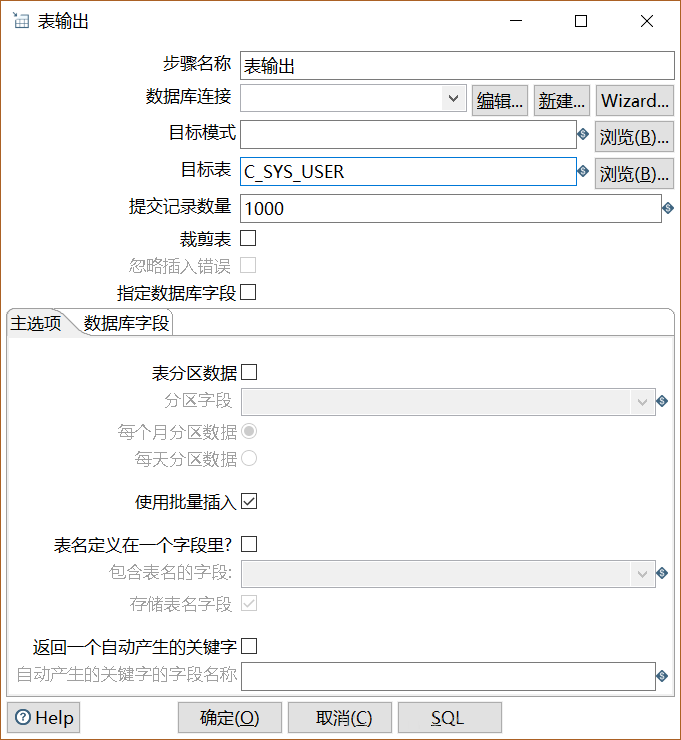The width and height of the screenshot is (681, 740).
Task: Click the 提交记录数量 field showing 1000
Action: click(451, 208)
